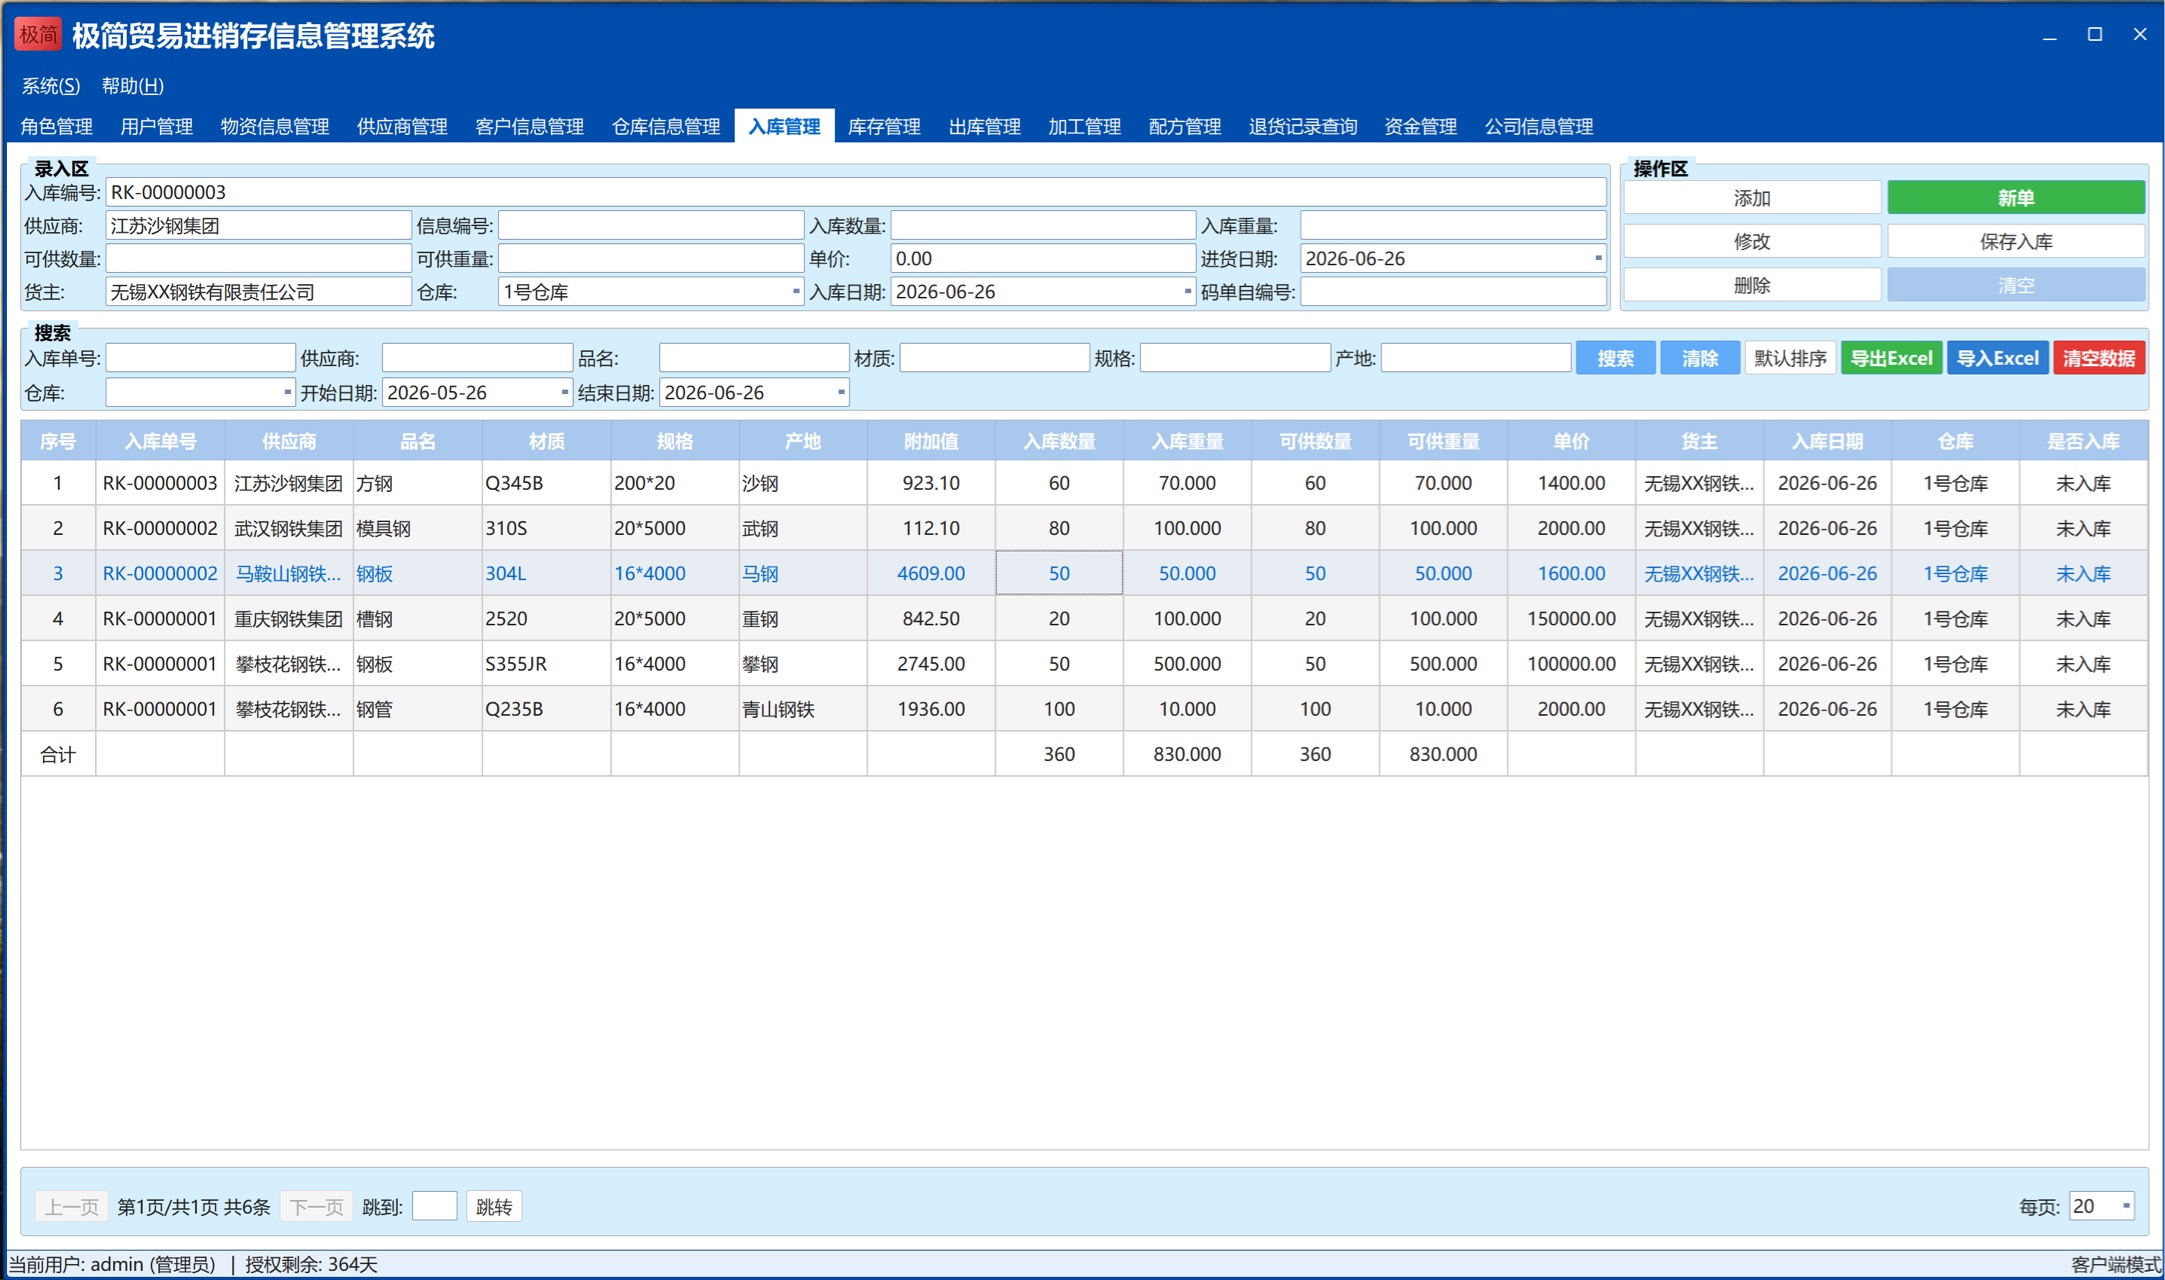Click the 清除 search filter button
The image size is (2165, 1280).
pos(1700,358)
